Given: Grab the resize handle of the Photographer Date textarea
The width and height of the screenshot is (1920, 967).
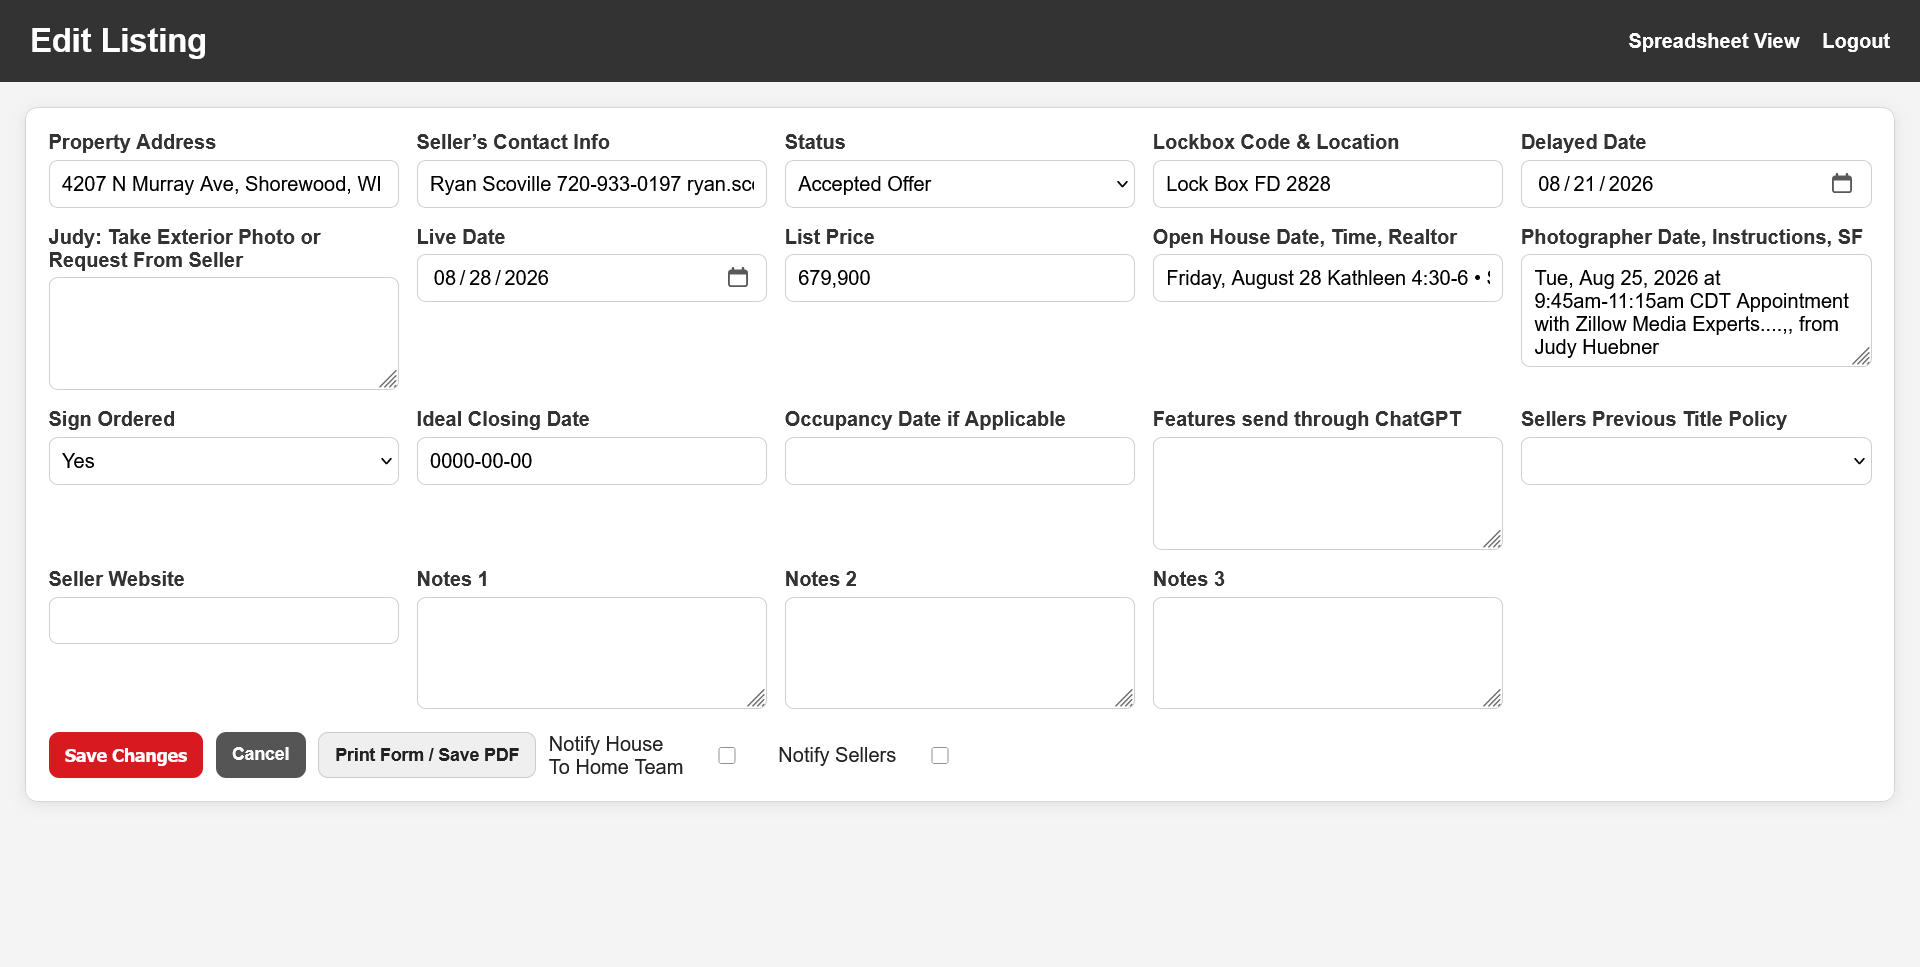Looking at the screenshot, I should 1860,356.
